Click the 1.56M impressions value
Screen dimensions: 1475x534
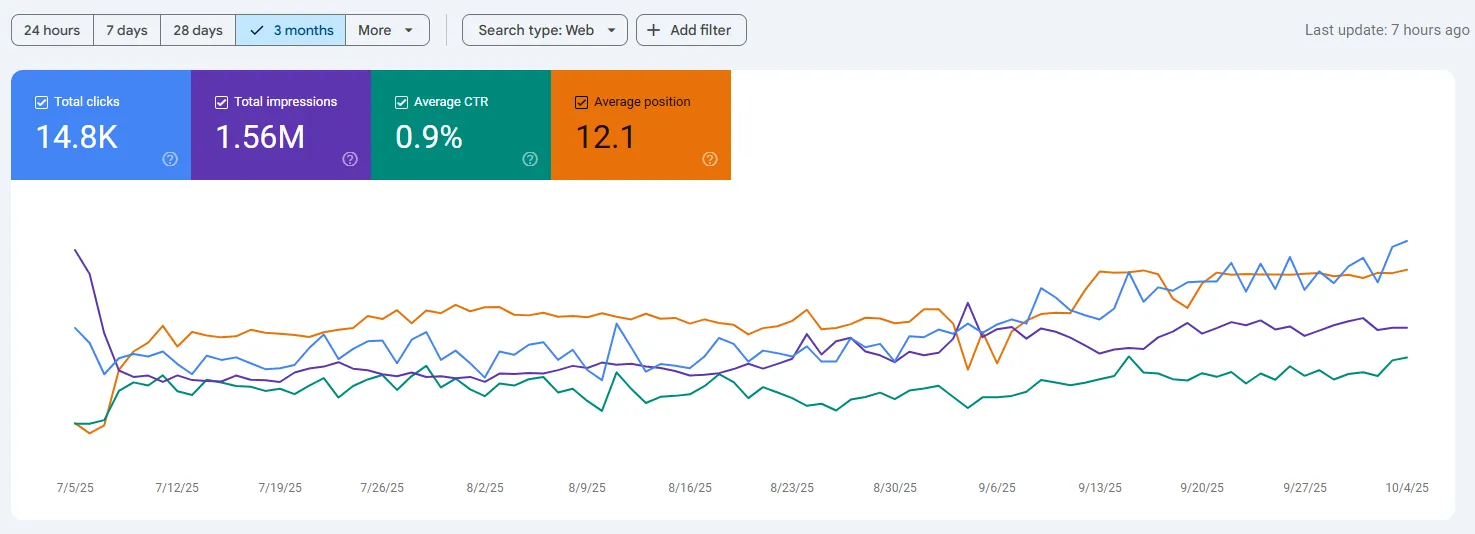pos(260,137)
